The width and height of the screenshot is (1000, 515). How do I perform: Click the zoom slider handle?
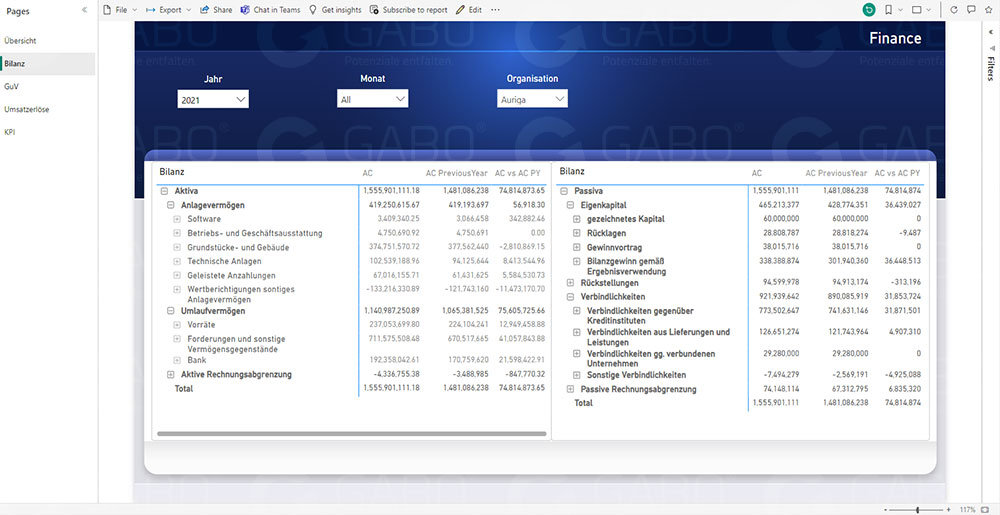[917, 510]
